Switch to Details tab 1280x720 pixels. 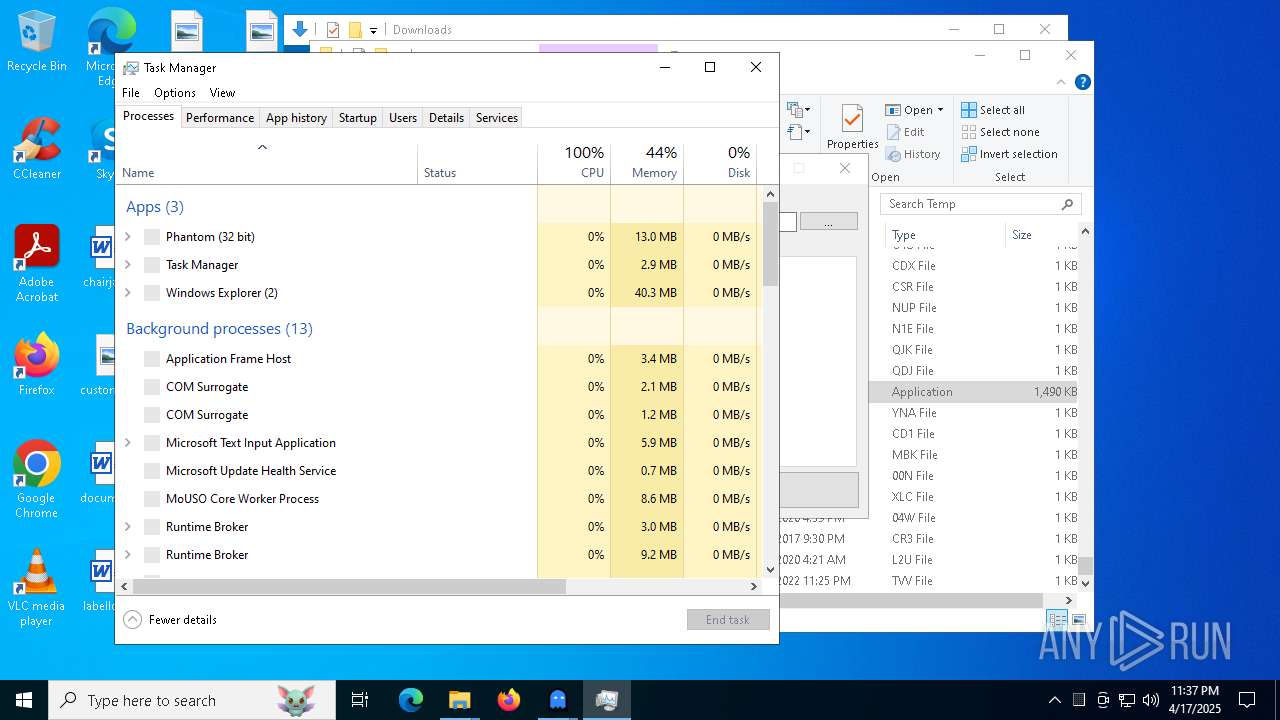pos(446,118)
